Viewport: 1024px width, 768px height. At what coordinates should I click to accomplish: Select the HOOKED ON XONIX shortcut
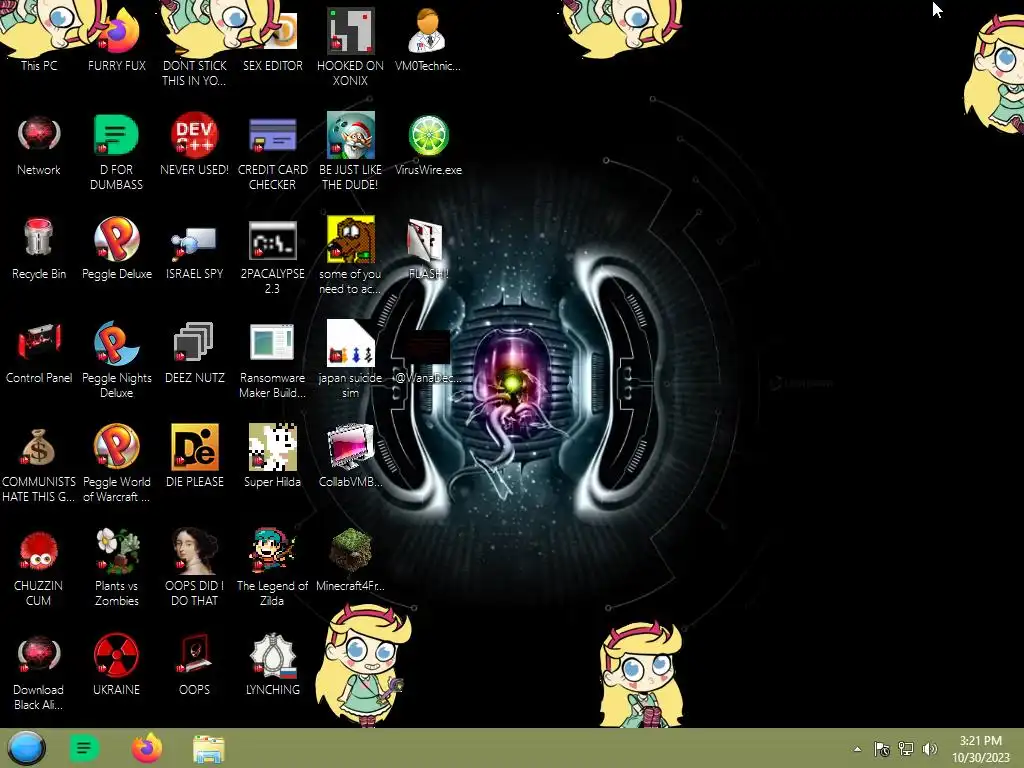(351, 47)
